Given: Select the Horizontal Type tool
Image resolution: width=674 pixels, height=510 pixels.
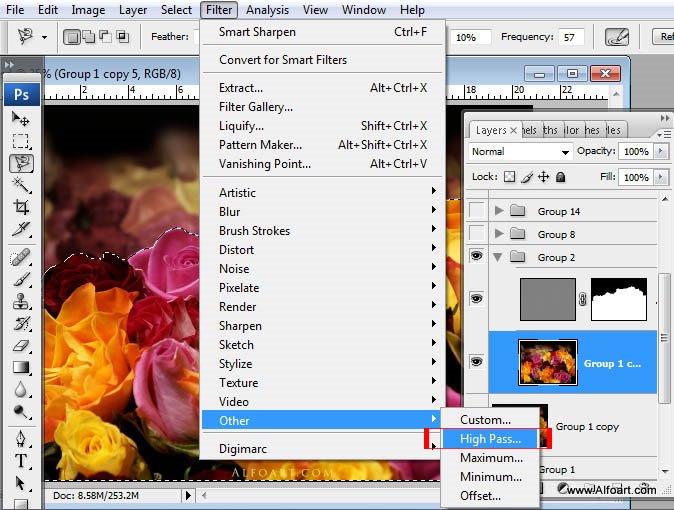Looking at the screenshot, I should tap(21, 461).
